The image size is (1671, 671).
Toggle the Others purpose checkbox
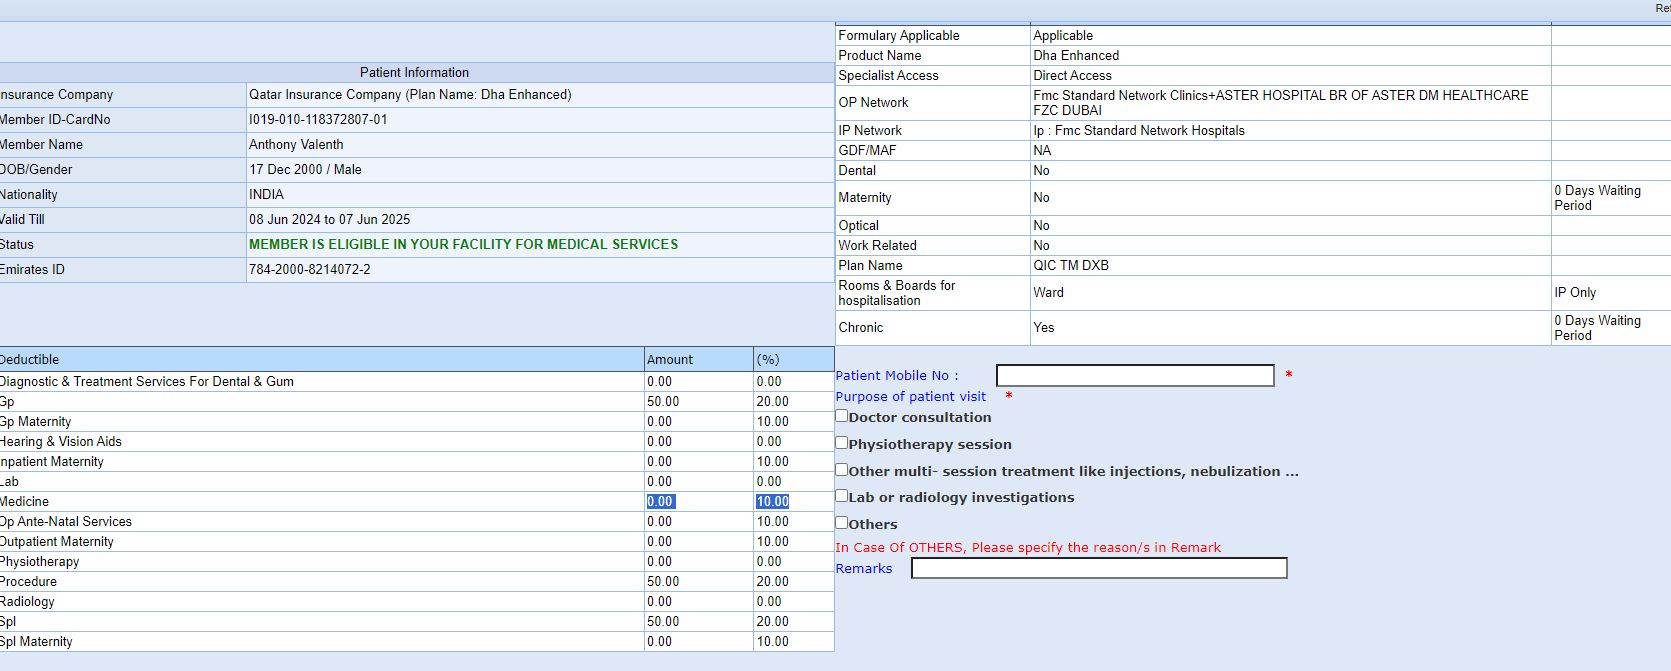(842, 523)
